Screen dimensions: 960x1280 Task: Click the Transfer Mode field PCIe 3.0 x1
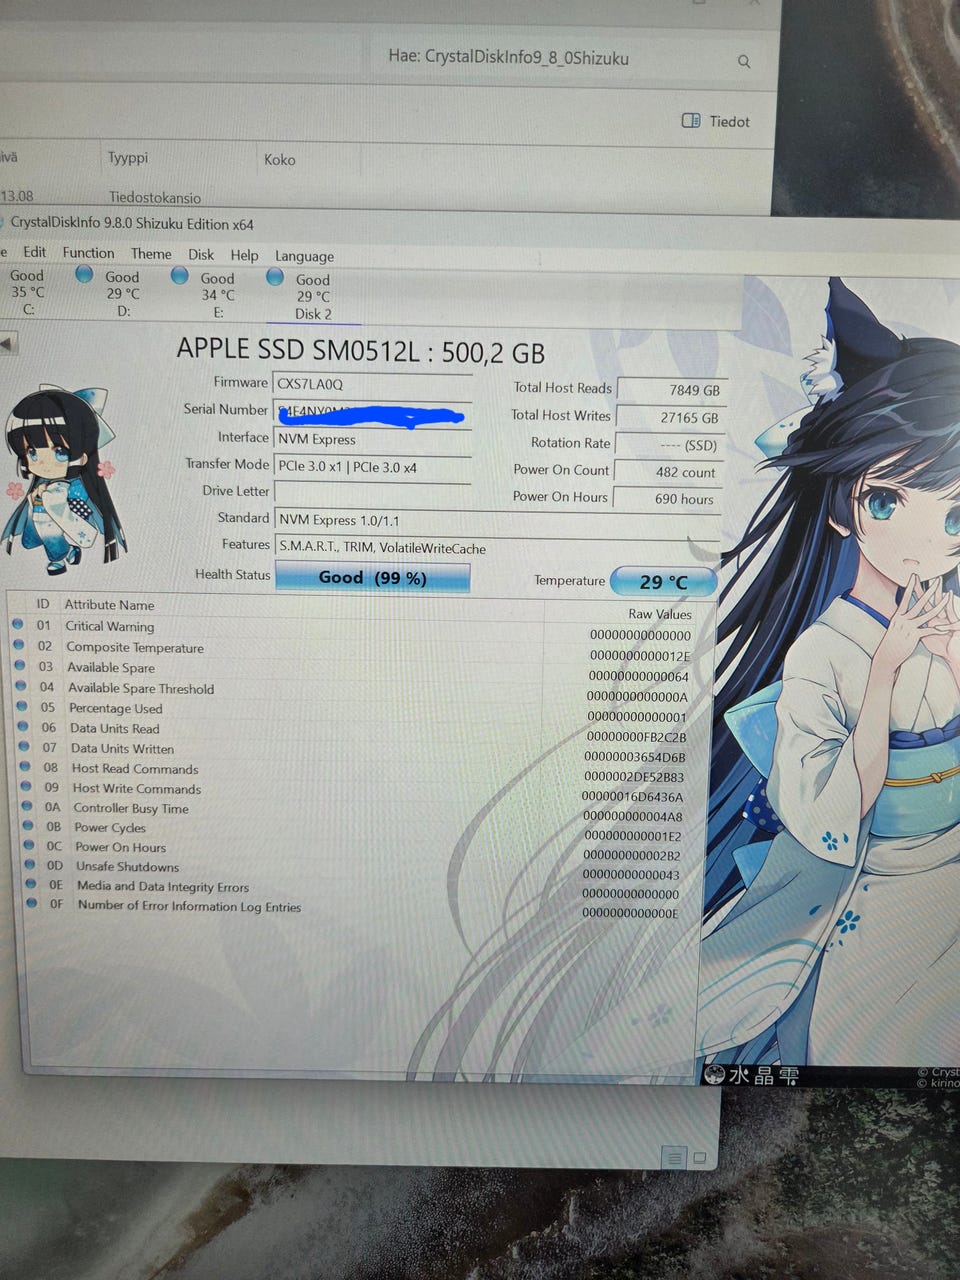click(x=372, y=466)
